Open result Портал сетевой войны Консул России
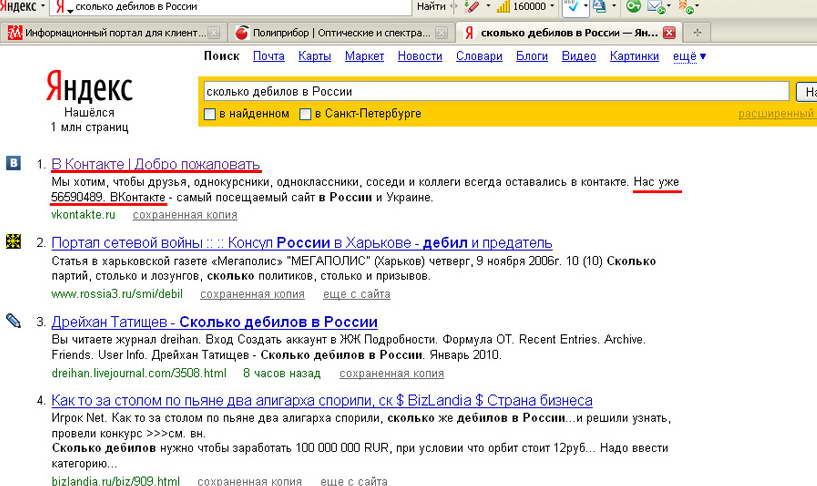This screenshot has height=486, width=817. pos(302,243)
